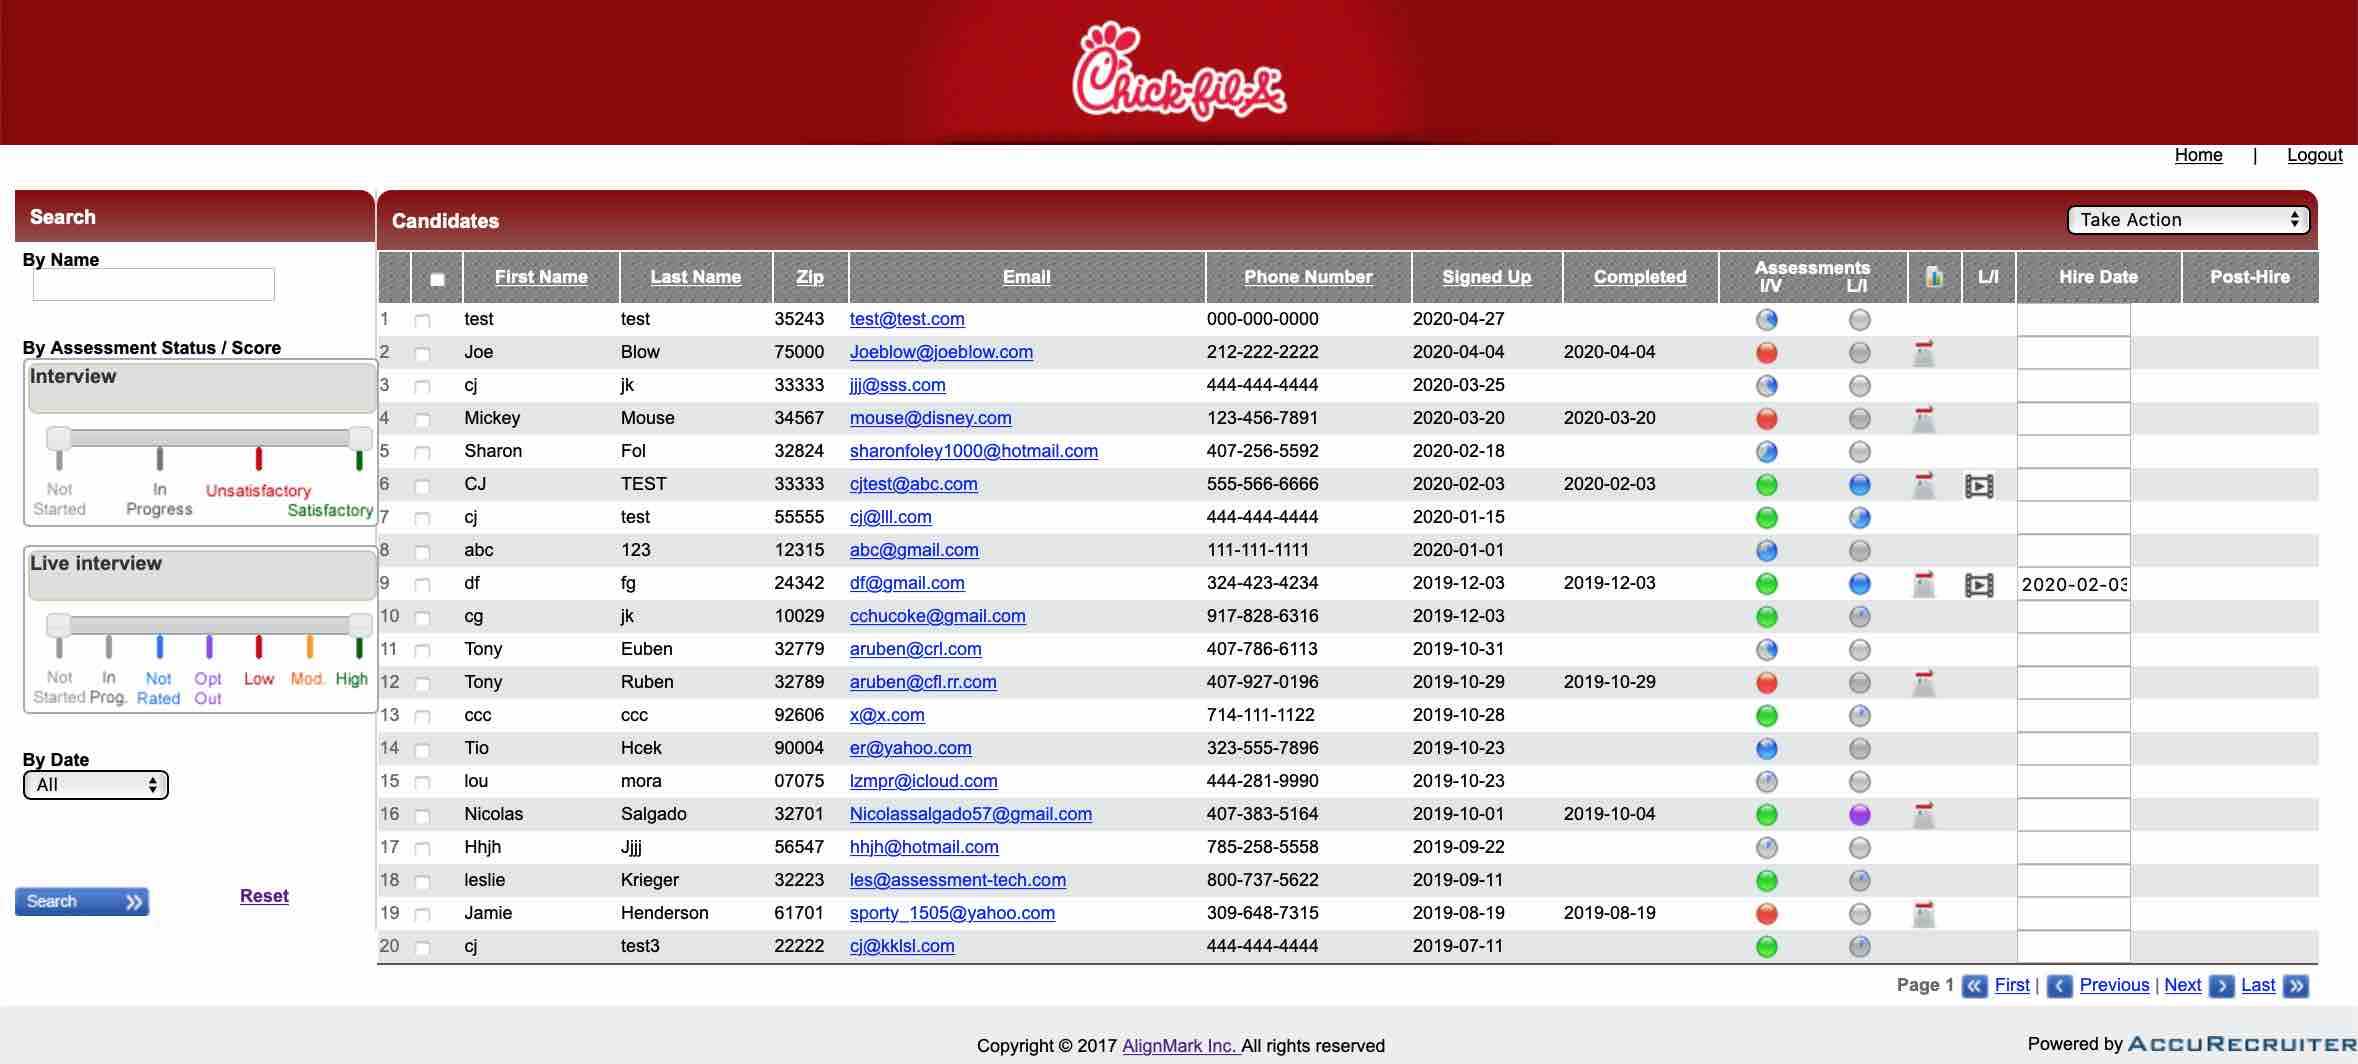Screen dimensions: 2358x1064
Task: Open df fg's video recording icon
Action: [x=1979, y=585]
